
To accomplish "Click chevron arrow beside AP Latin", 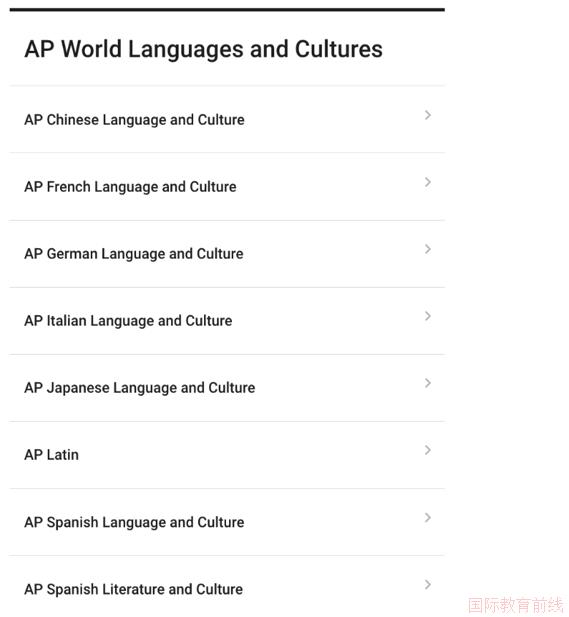I will [427, 450].
